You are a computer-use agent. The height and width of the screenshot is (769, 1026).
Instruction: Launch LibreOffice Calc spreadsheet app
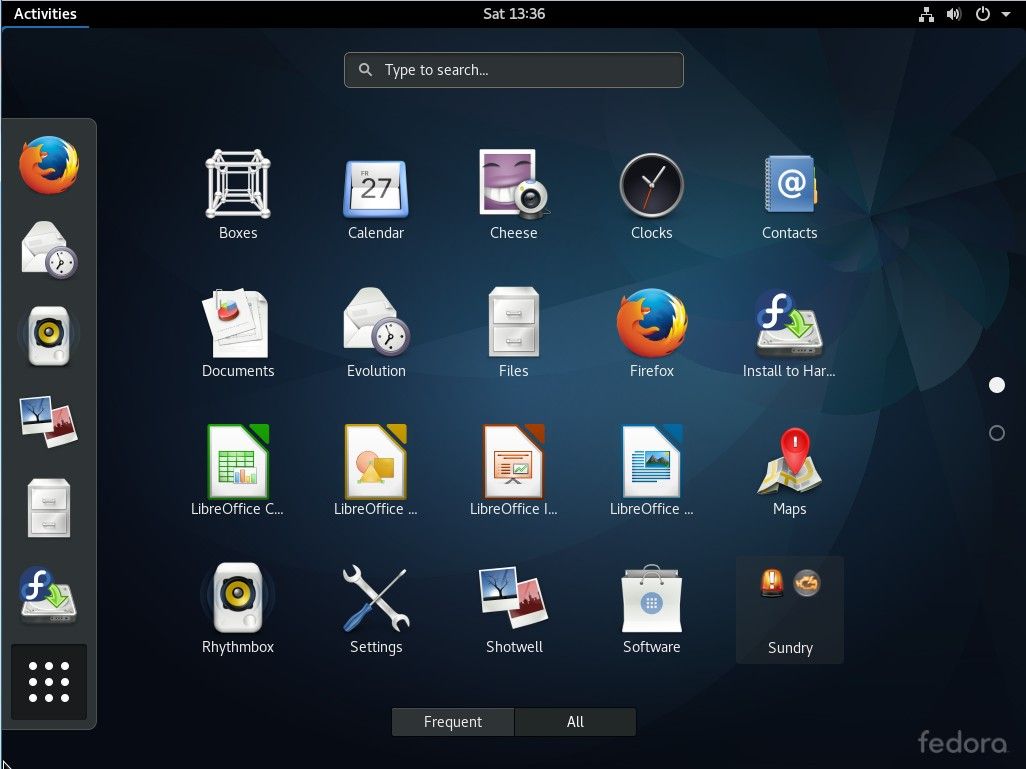238,471
